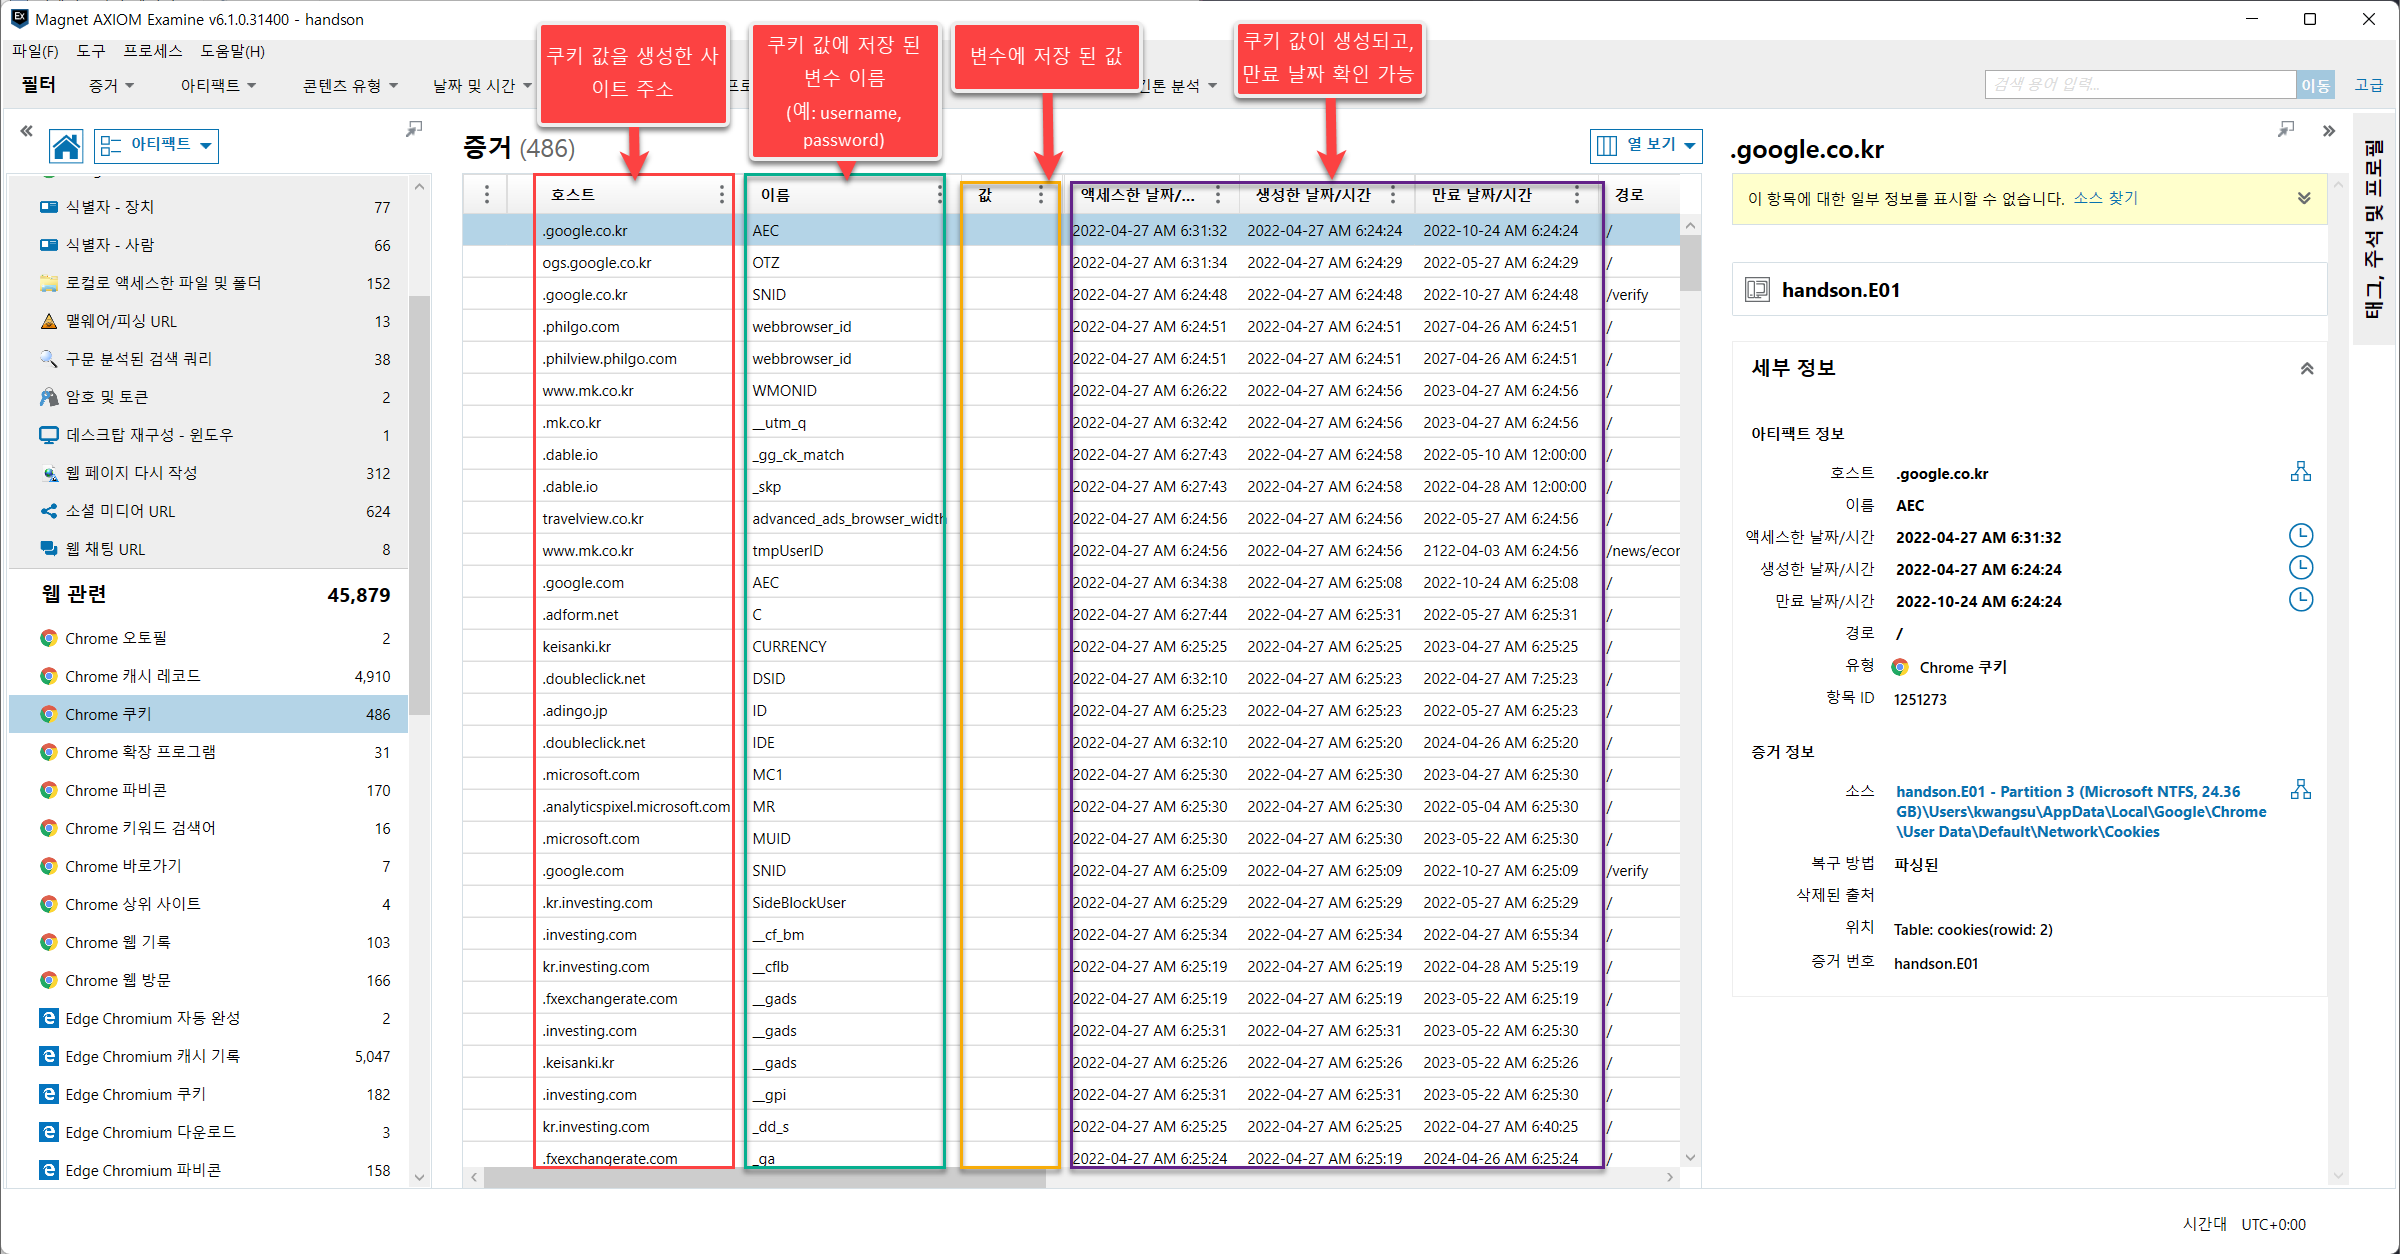This screenshot has width=2400, height=1254.
Task: Select the .philgo.com webbrowser_id row
Action: coord(1070,326)
